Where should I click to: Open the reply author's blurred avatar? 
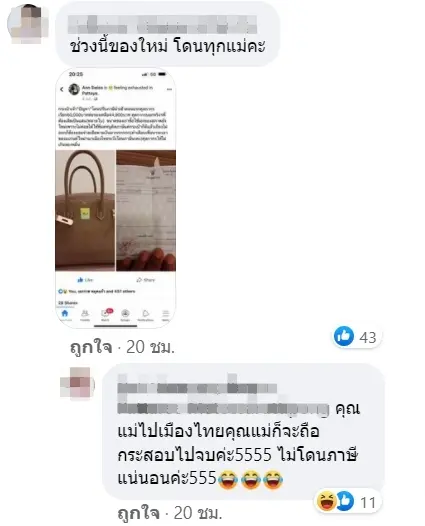click(77, 383)
